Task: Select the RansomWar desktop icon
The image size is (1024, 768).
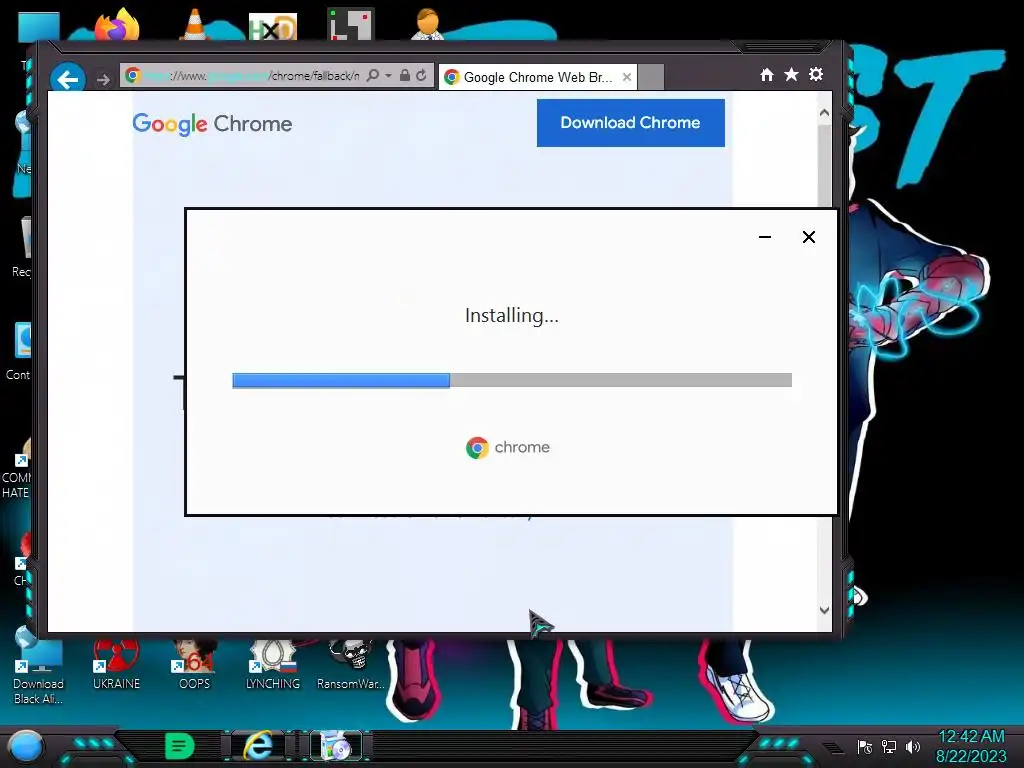Action: [x=351, y=665]
